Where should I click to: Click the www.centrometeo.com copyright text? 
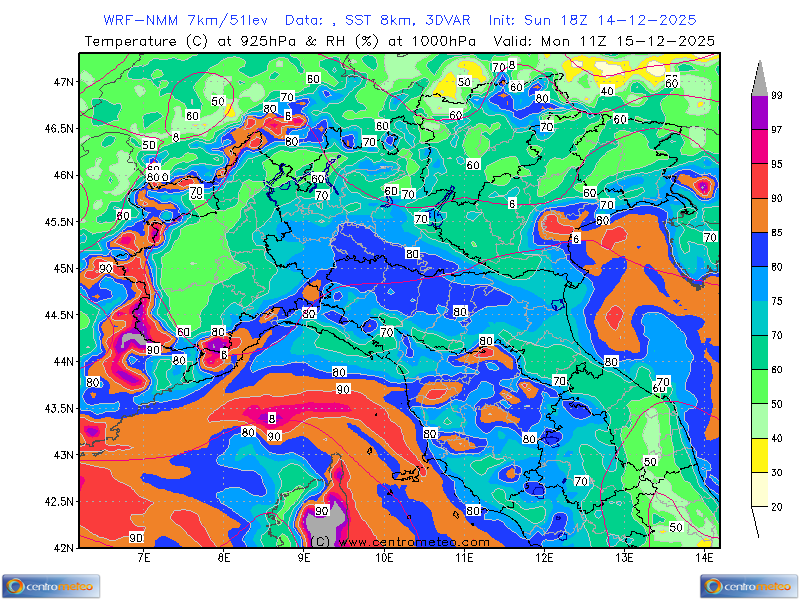click(400, 541)
